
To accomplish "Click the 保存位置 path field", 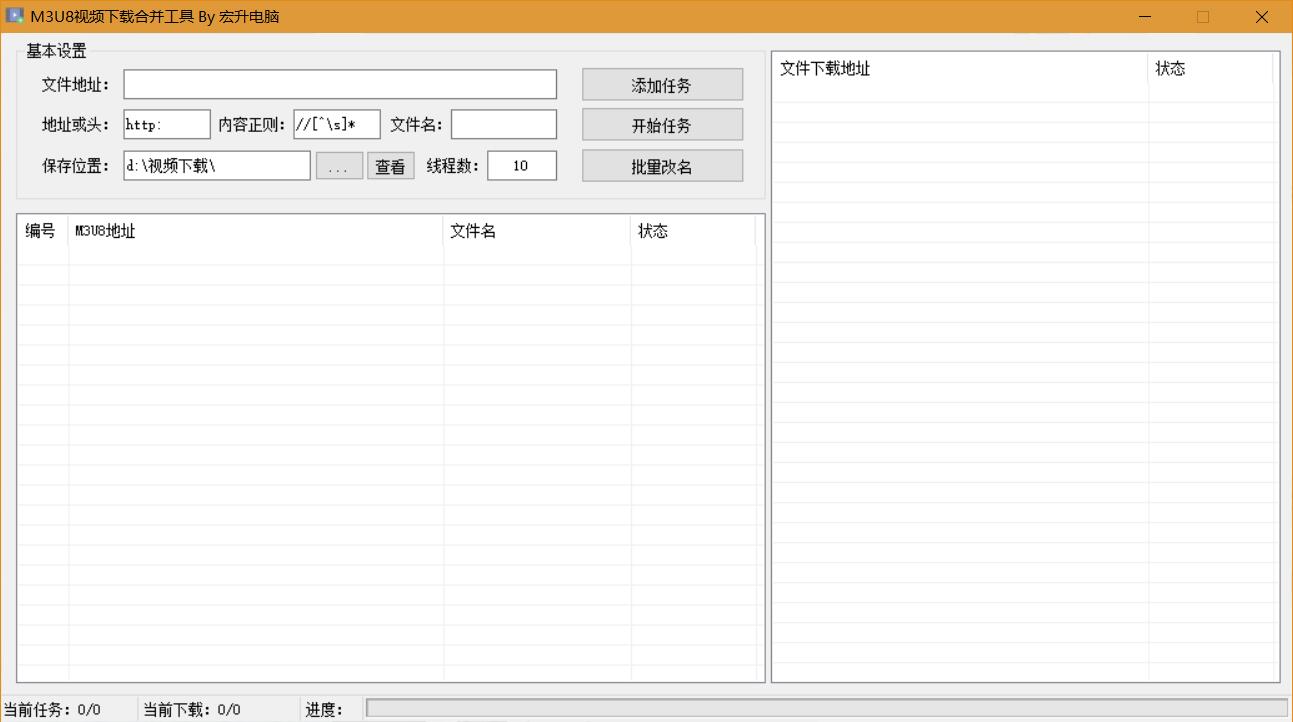I will [217, 166].
